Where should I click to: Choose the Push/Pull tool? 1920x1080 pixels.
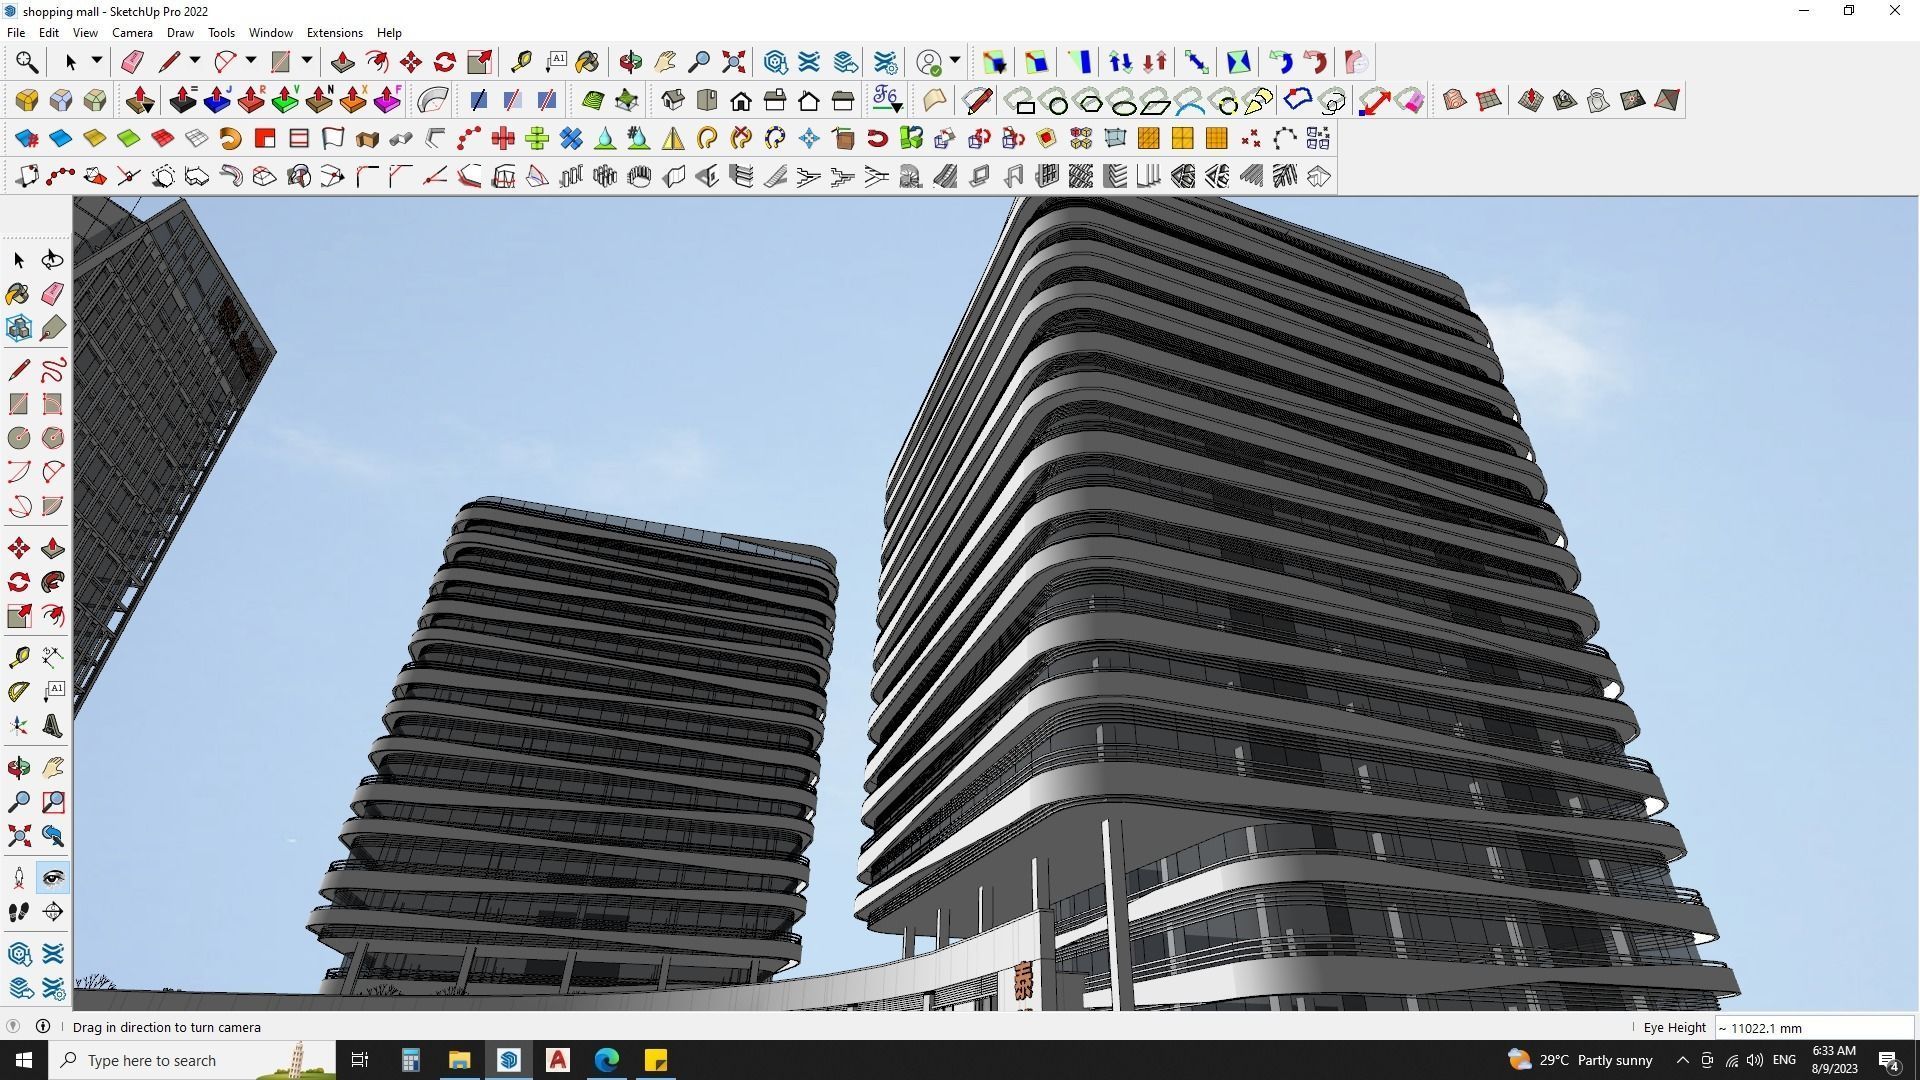click(343, 62)
